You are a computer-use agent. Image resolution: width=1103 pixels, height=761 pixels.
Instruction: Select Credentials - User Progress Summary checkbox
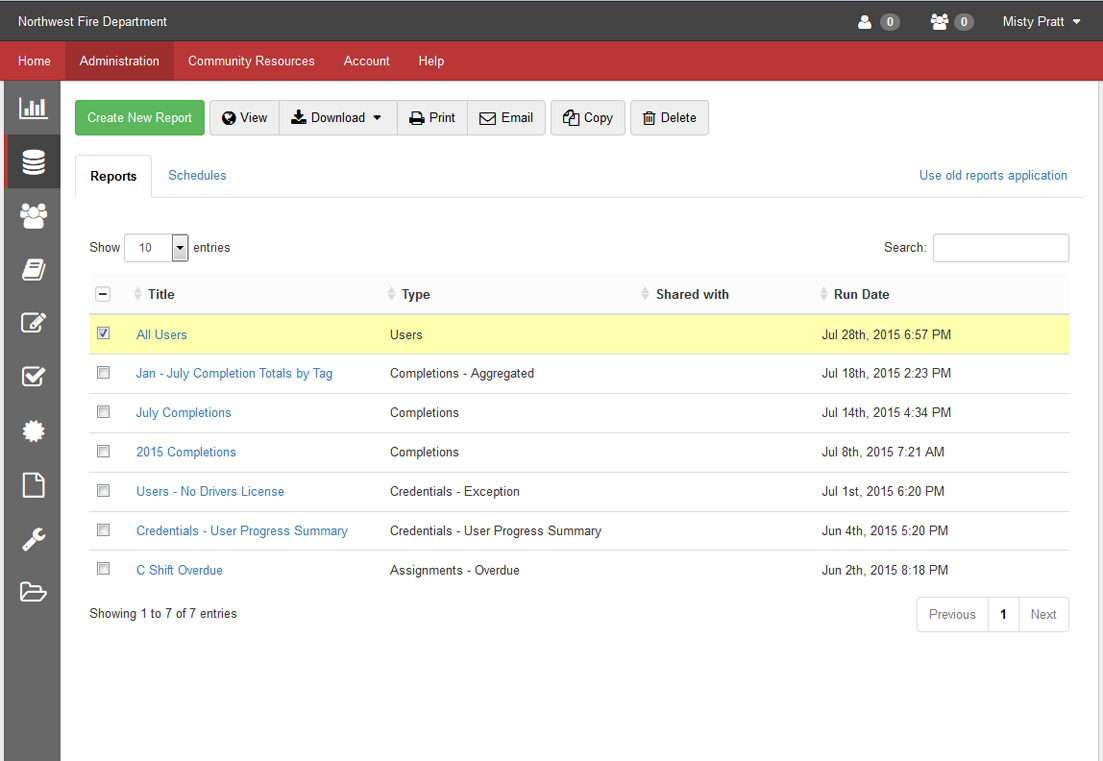103,530
